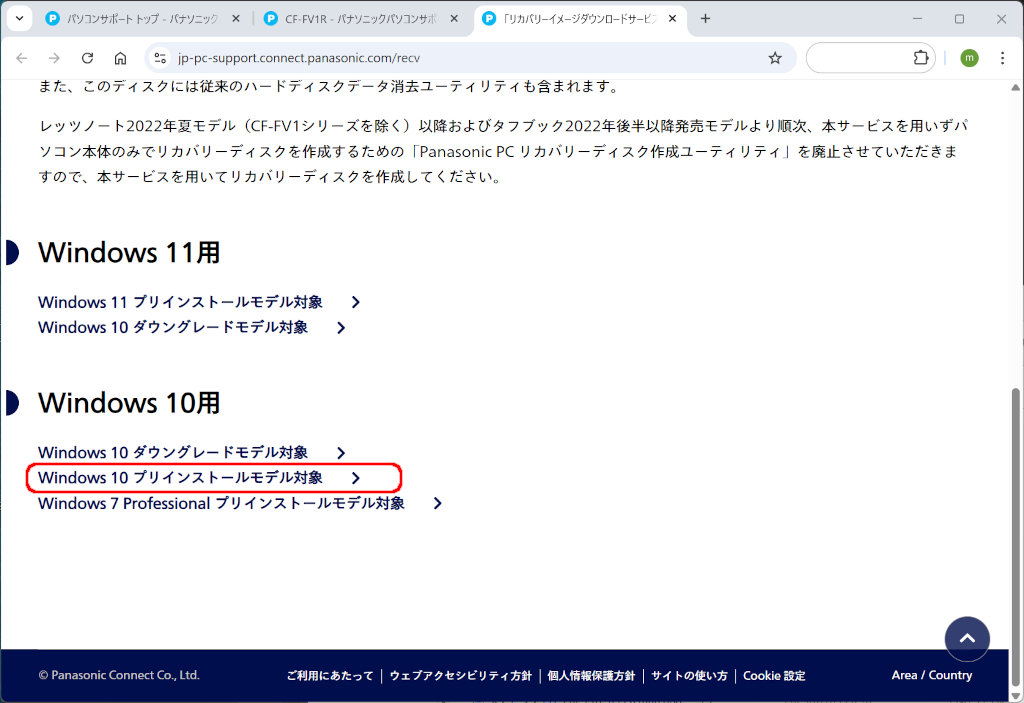Reload the current page

[88, 58]
